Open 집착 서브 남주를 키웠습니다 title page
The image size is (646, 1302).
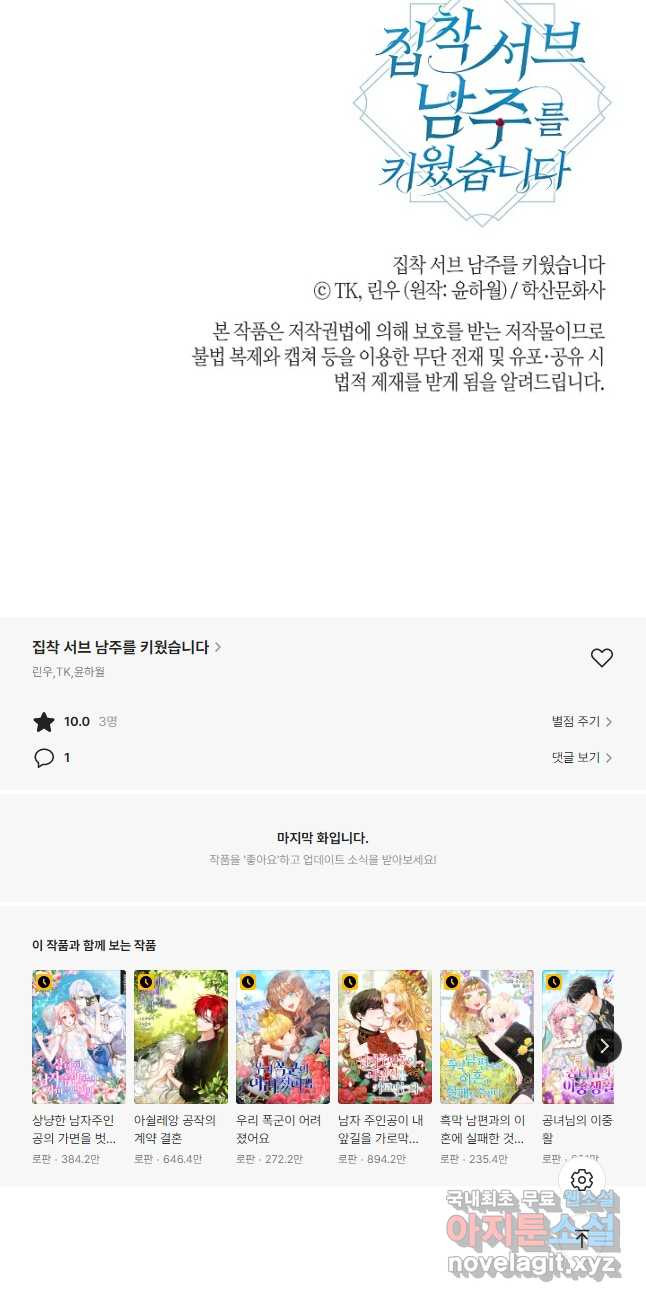(x=127, y=647)
